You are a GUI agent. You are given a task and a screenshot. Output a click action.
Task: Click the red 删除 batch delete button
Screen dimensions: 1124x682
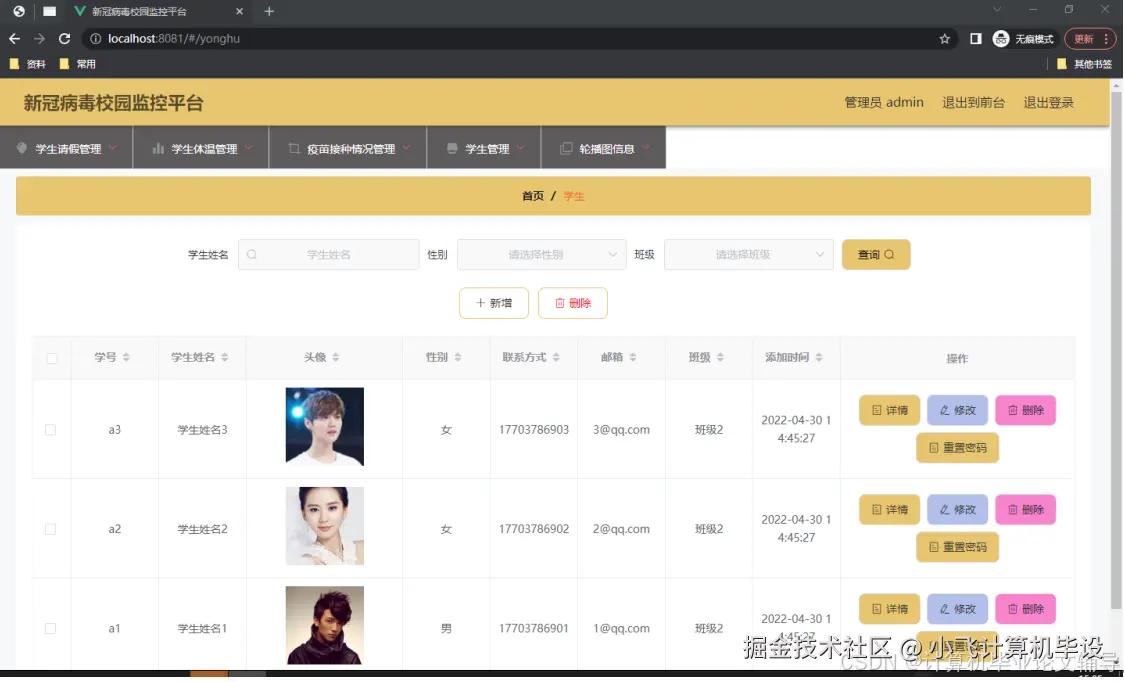click(x=573, y=303)
